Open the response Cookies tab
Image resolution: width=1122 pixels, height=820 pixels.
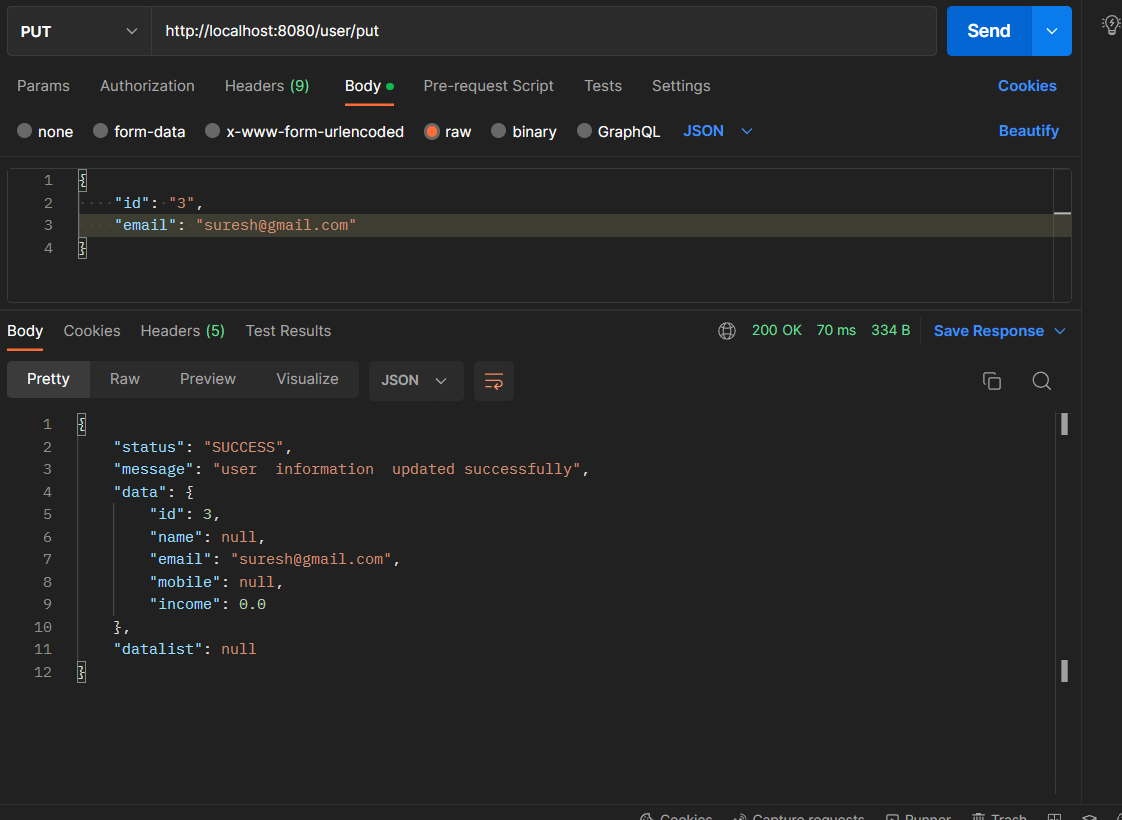pos(92,331)
